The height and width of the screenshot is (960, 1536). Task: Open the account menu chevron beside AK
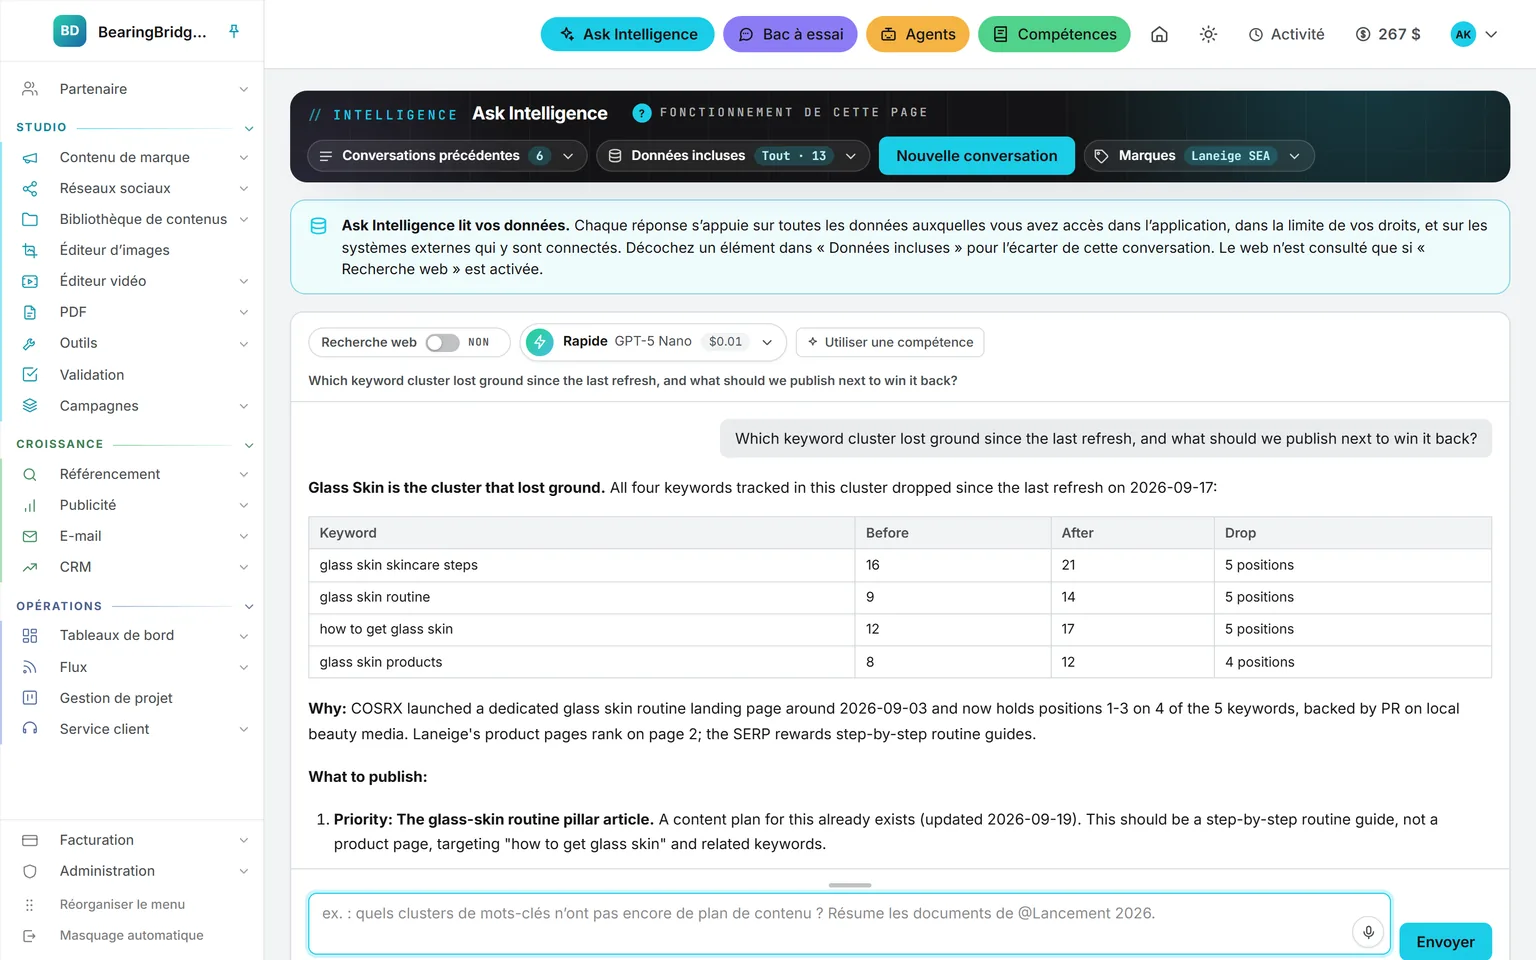1491,34
